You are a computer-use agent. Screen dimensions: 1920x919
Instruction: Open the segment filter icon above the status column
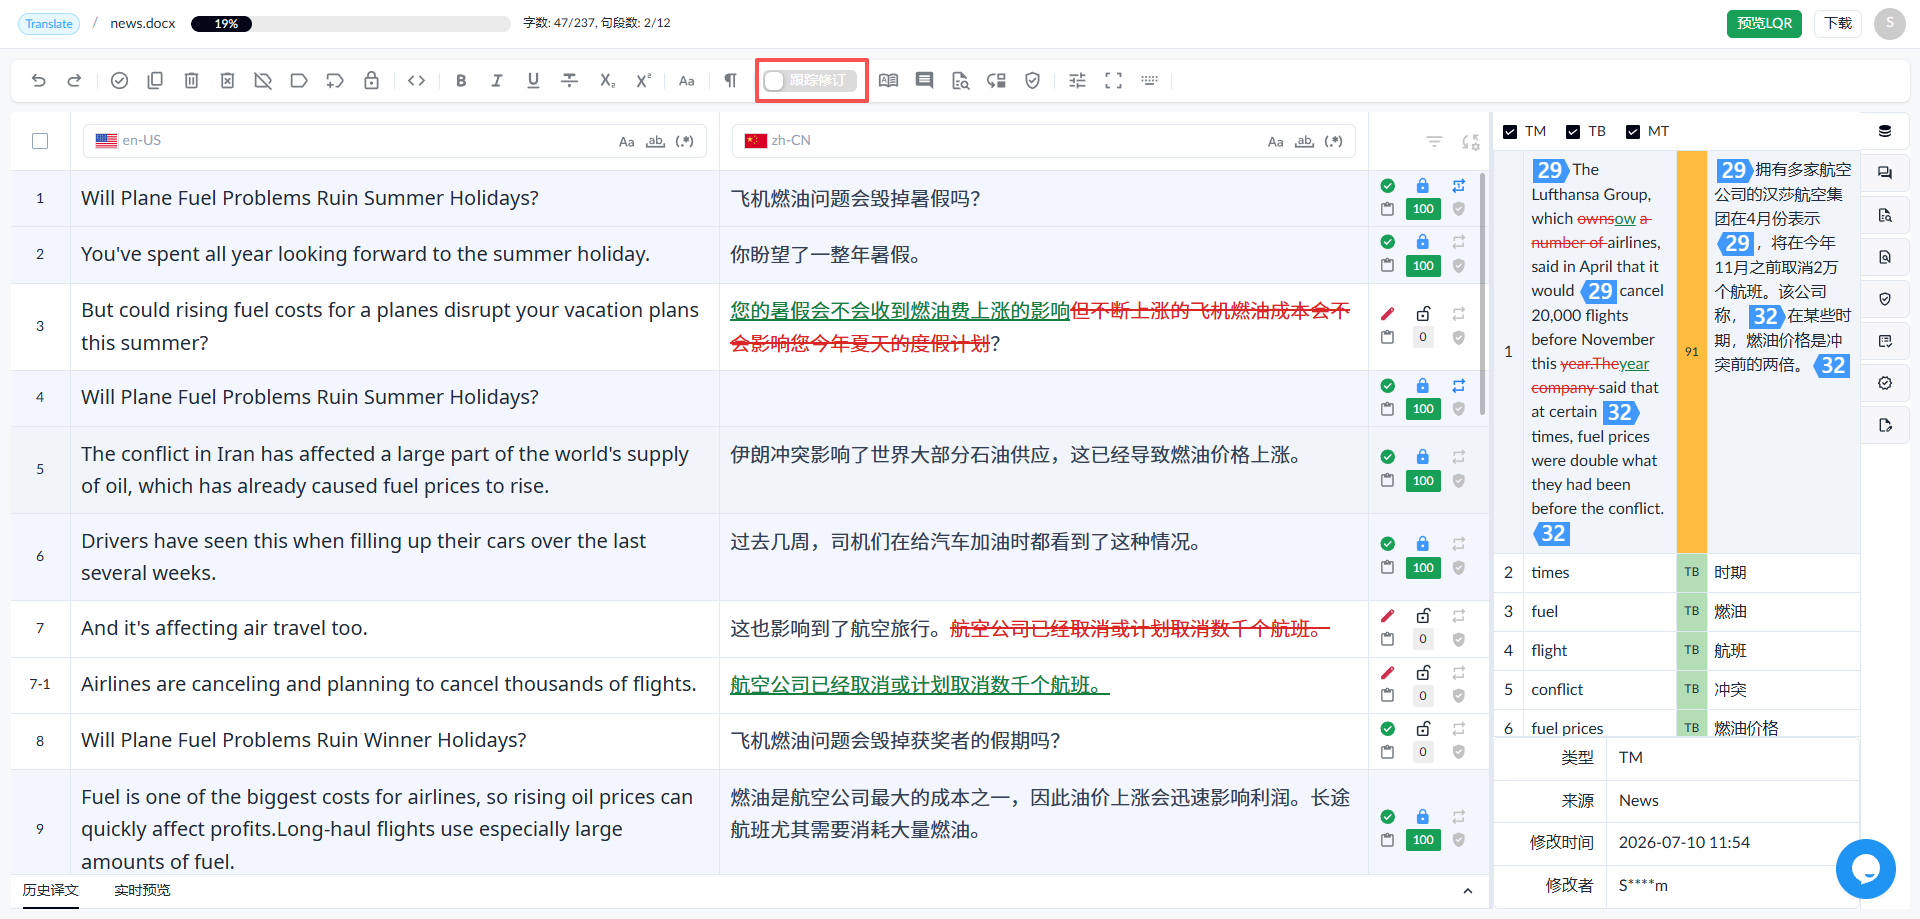pos(1434,142)
